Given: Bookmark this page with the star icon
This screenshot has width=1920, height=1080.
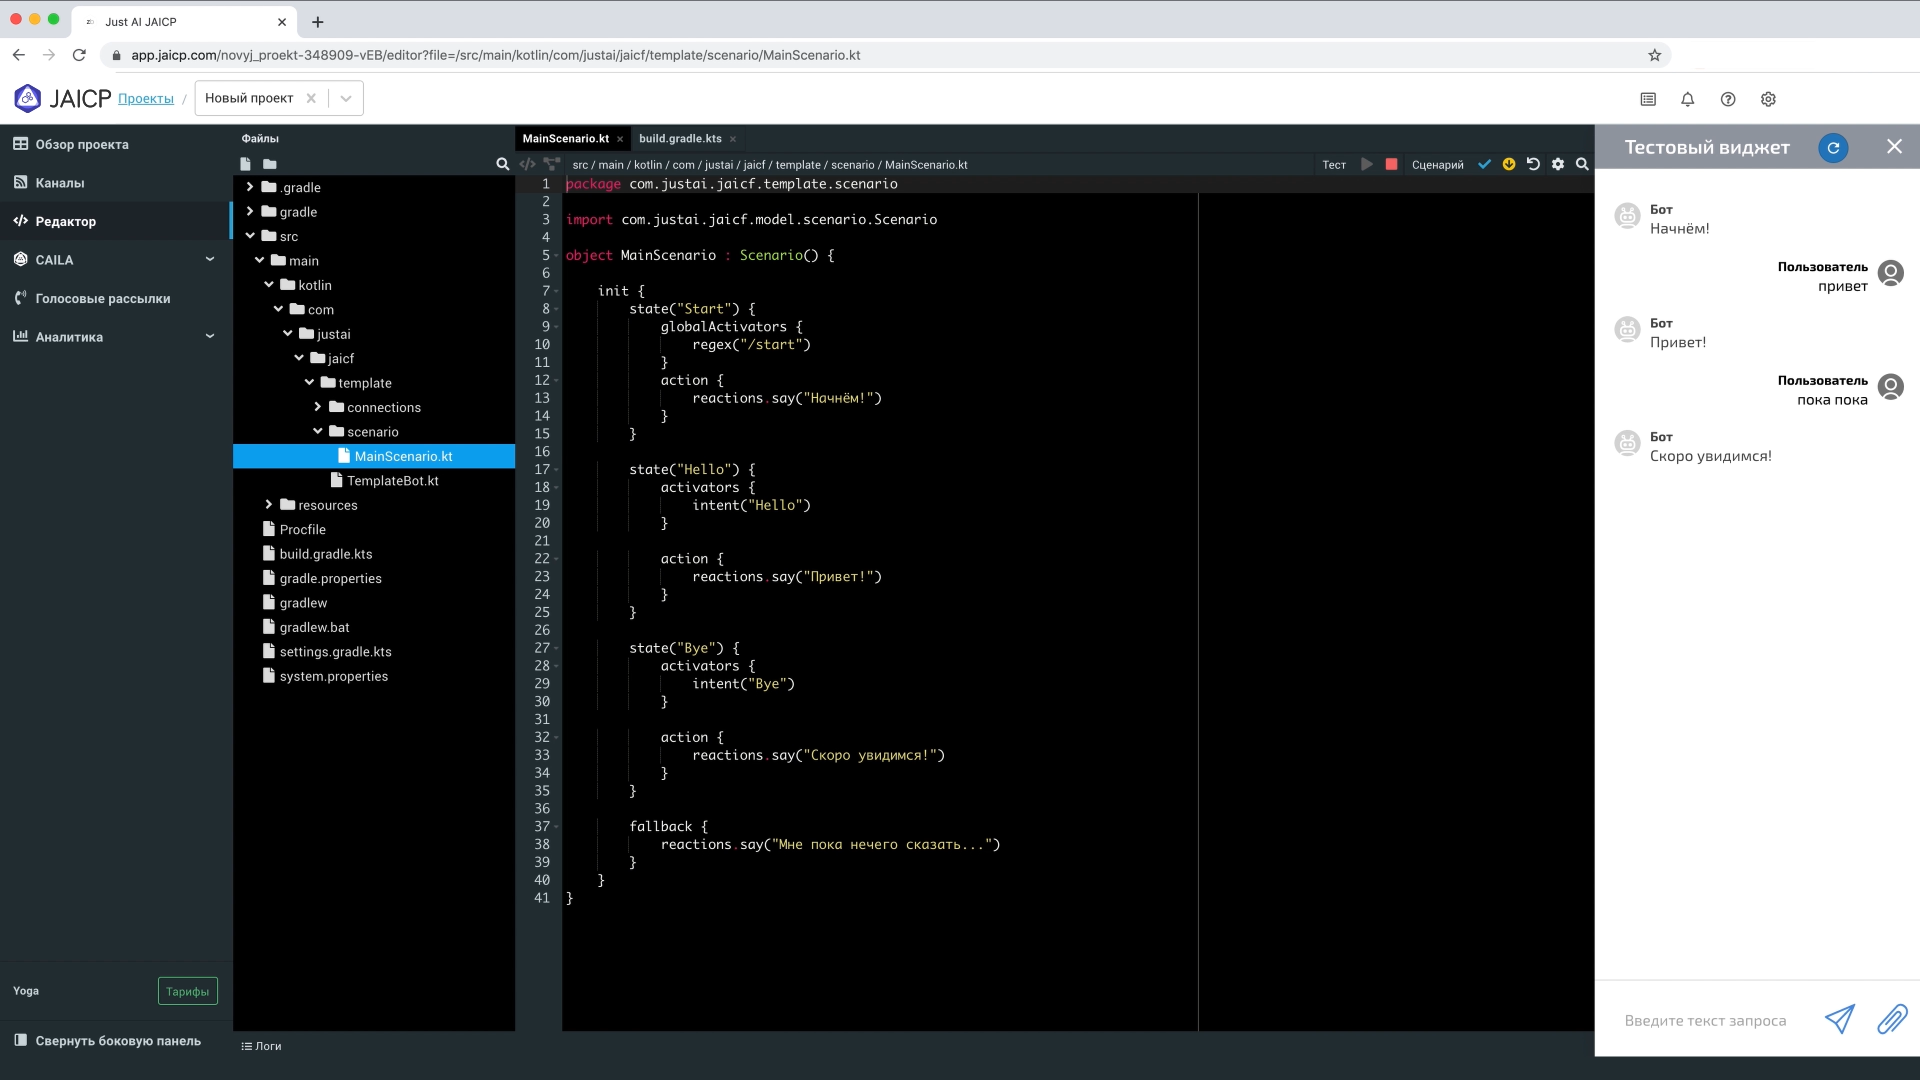Looking at the screenshot, I should [x=1655, y=55].
